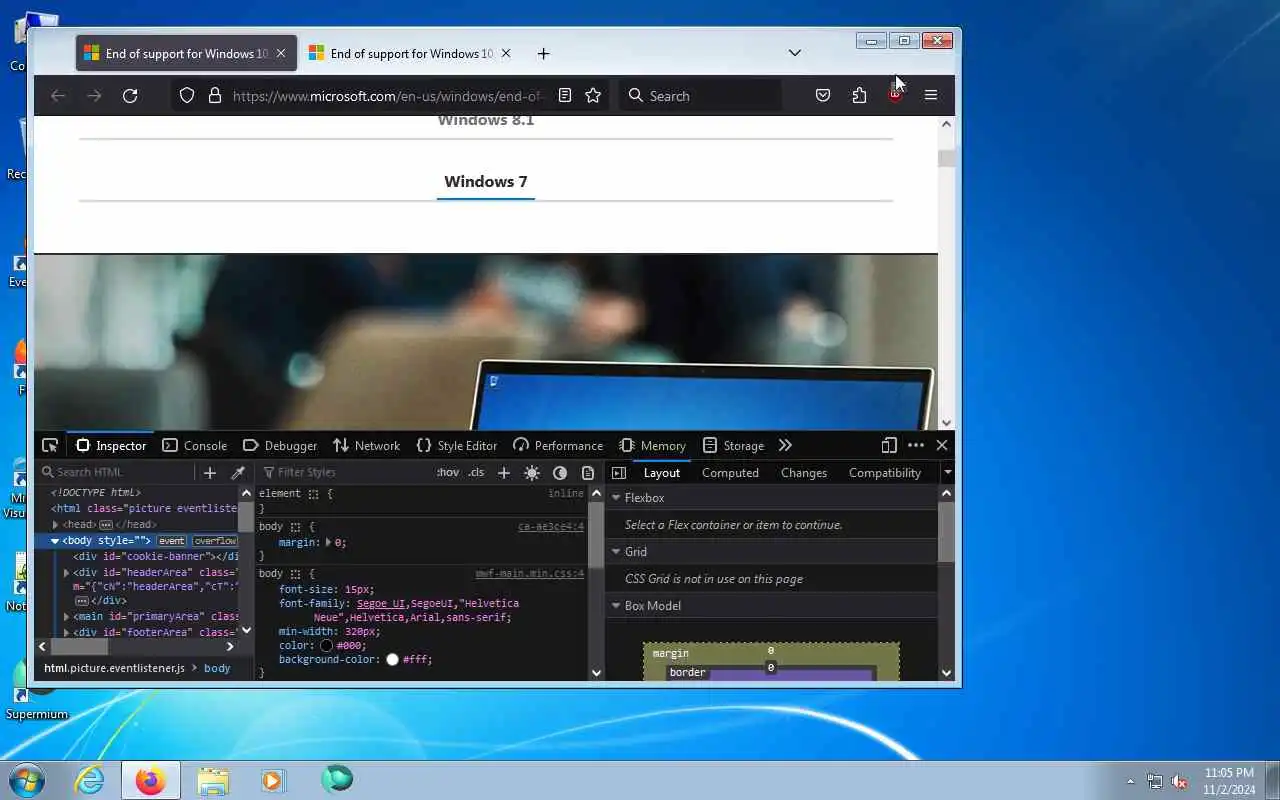Click the red extension icon in toolbar
This screenshot has width=1280, height=800.
click(x=895, y=95)
